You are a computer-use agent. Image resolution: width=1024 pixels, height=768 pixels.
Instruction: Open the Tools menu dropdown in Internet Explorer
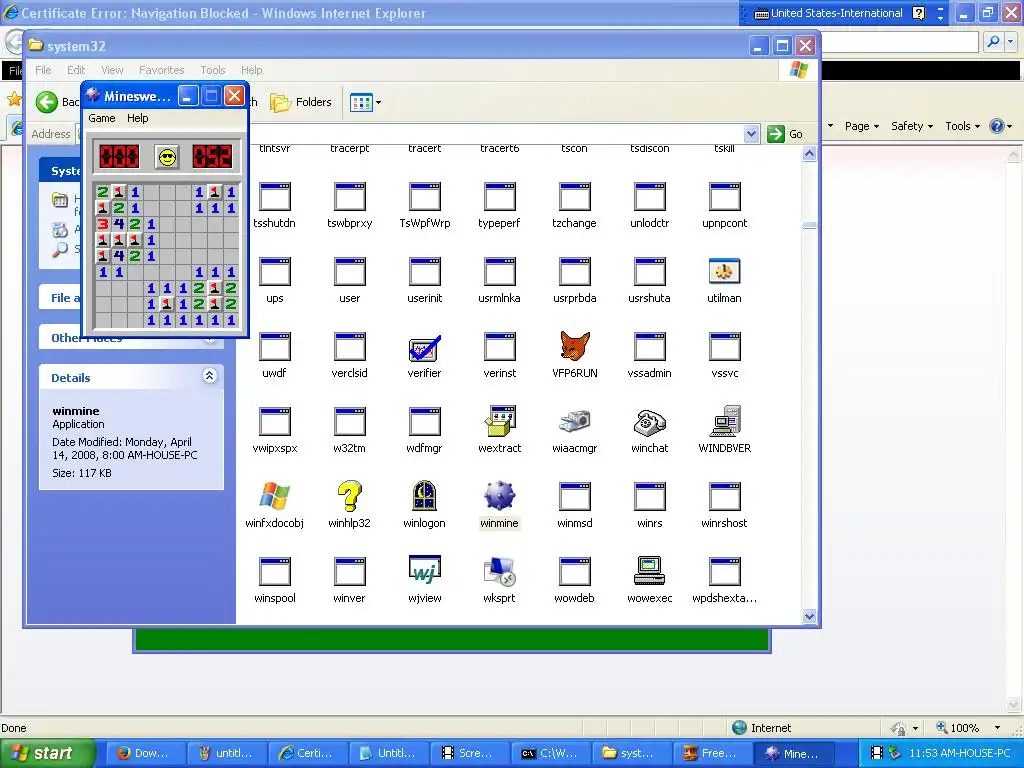[963, 126]
